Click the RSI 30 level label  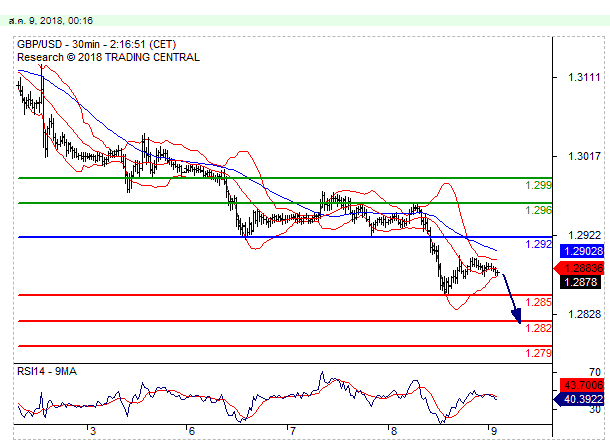594,409
